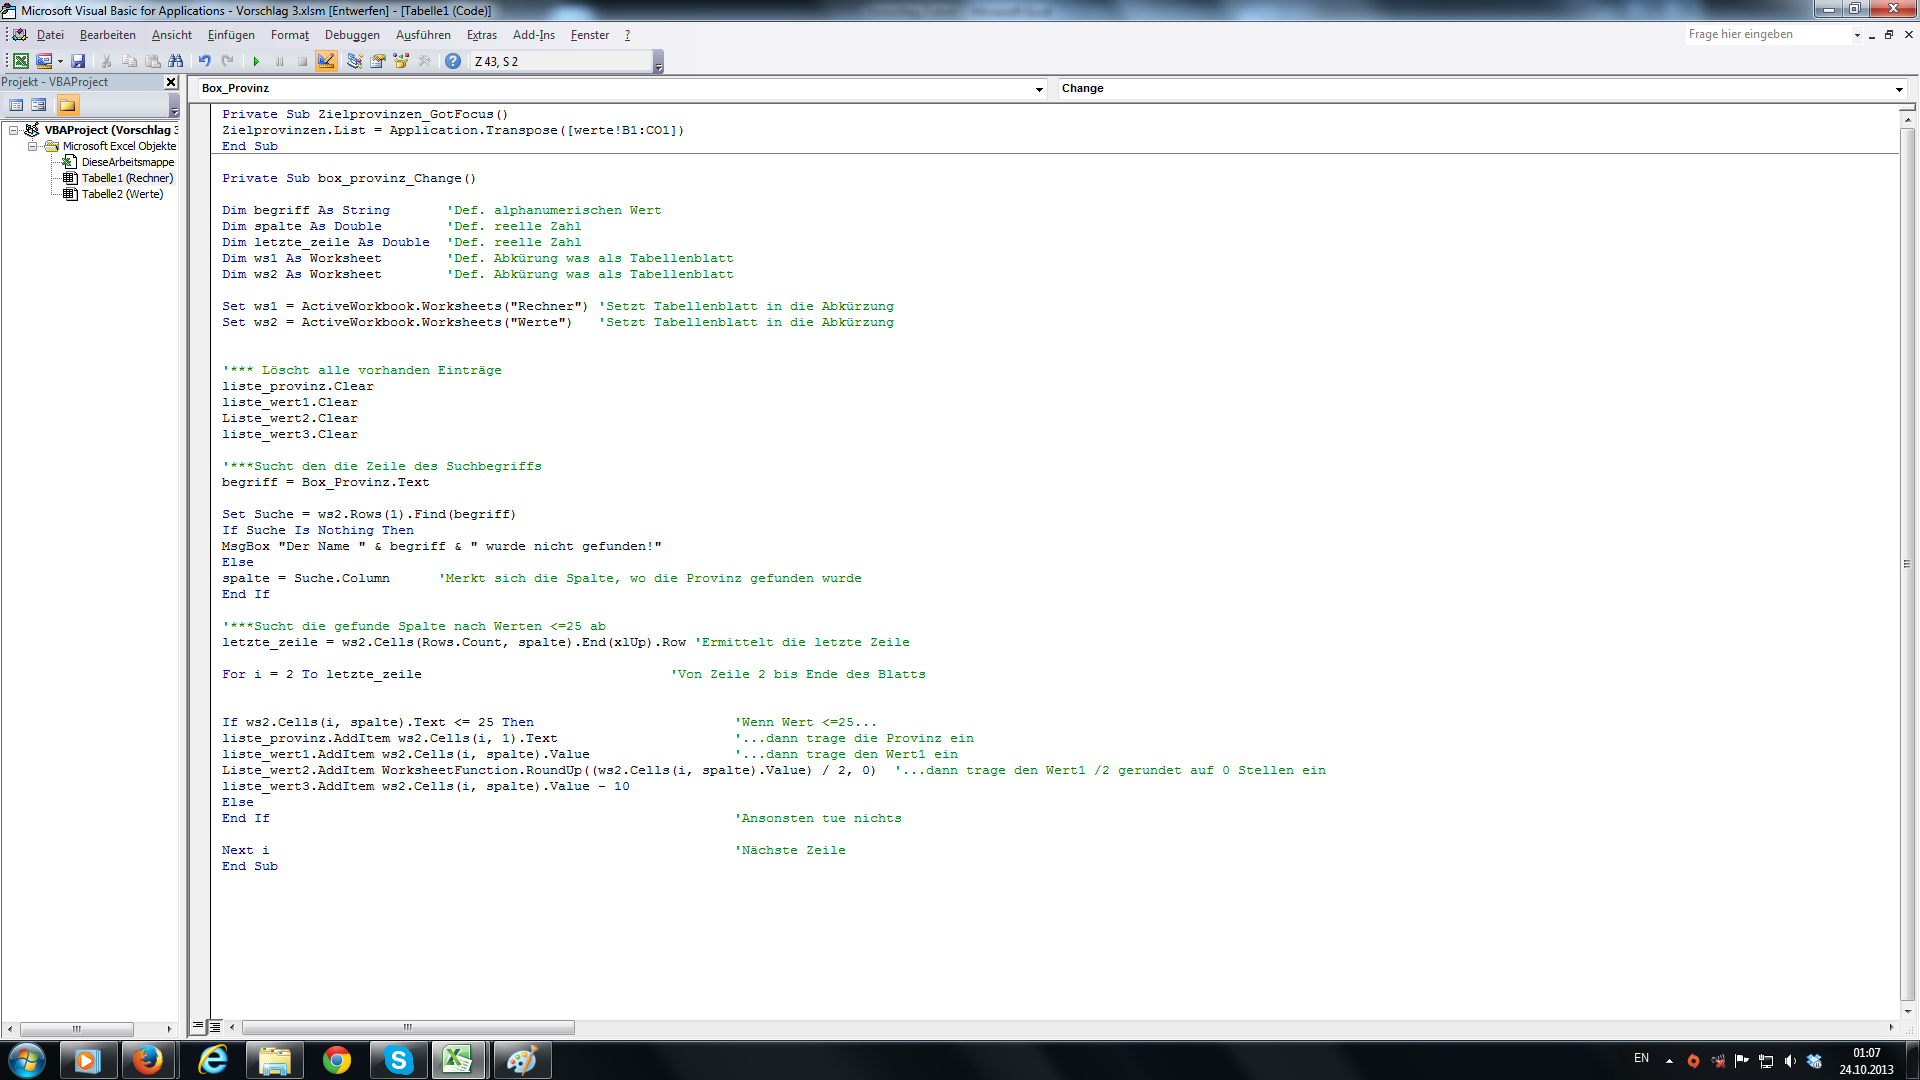Image resolution: width=1920 pixels, height=1080 pixels.
Task: Open the Object Browser icon
Action: [401, 61]
